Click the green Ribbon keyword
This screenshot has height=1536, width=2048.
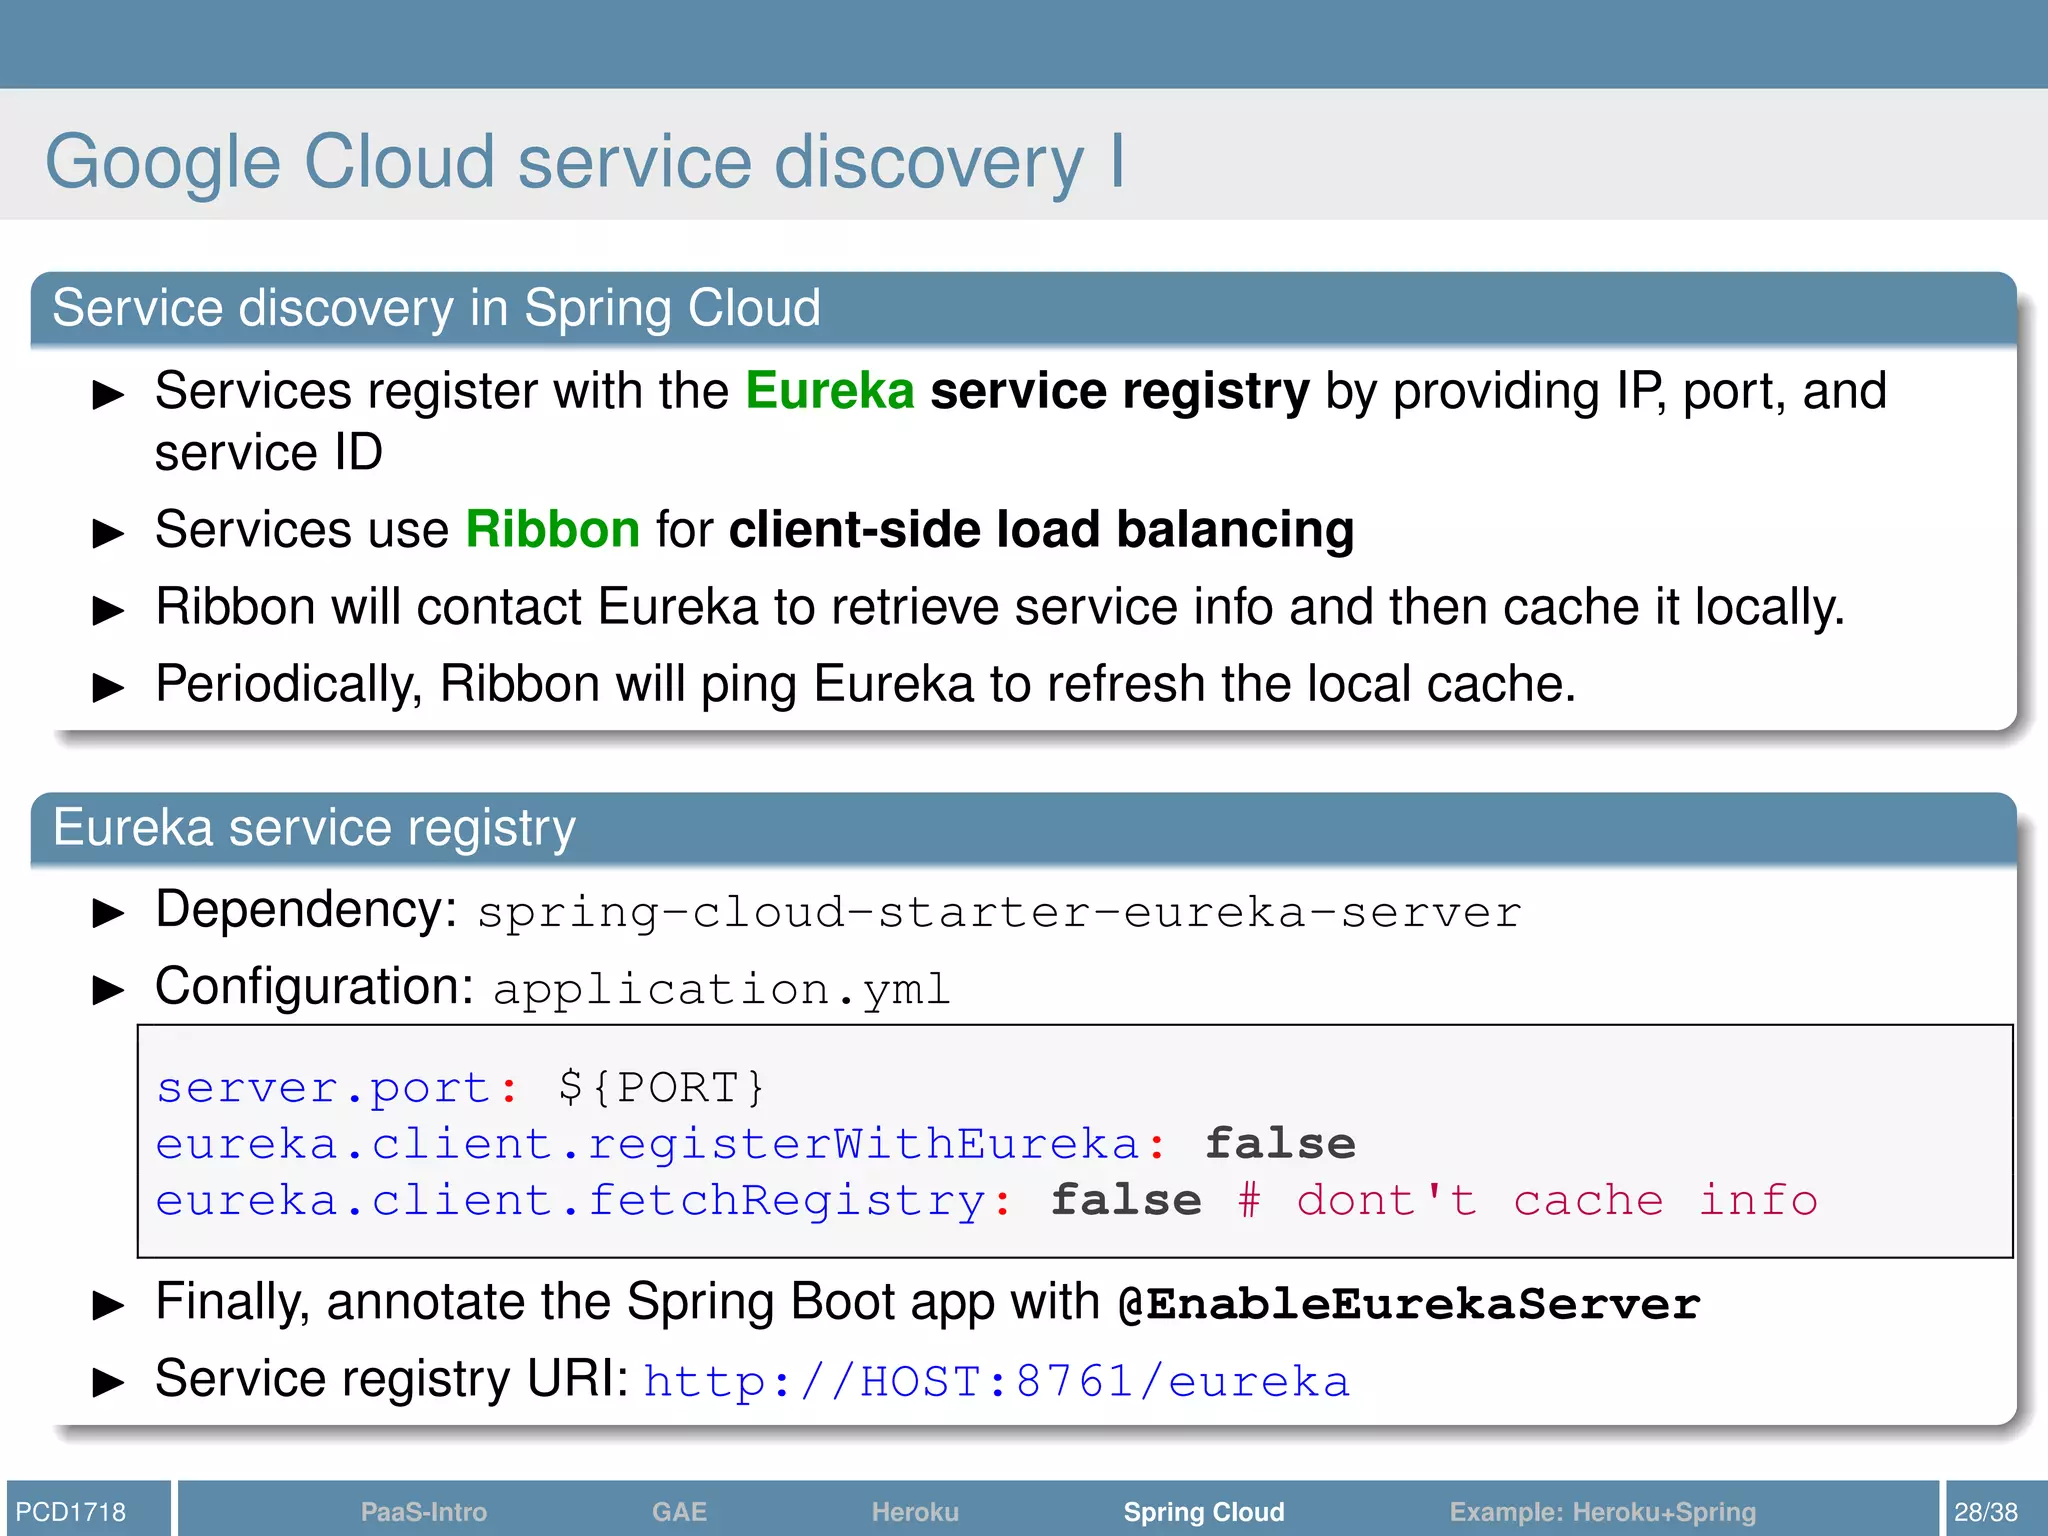pyautogui.click(x=552, y=528)
